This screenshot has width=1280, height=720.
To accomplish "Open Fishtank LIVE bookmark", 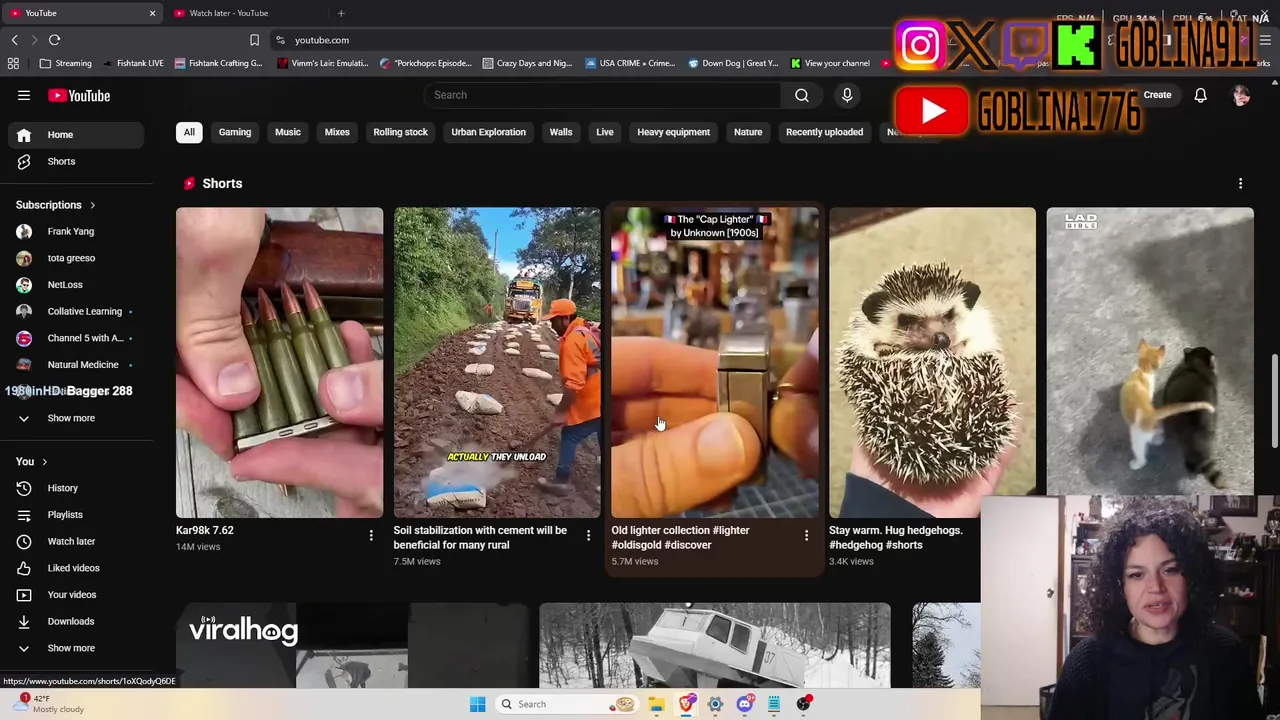I will (x=132, y=63).
